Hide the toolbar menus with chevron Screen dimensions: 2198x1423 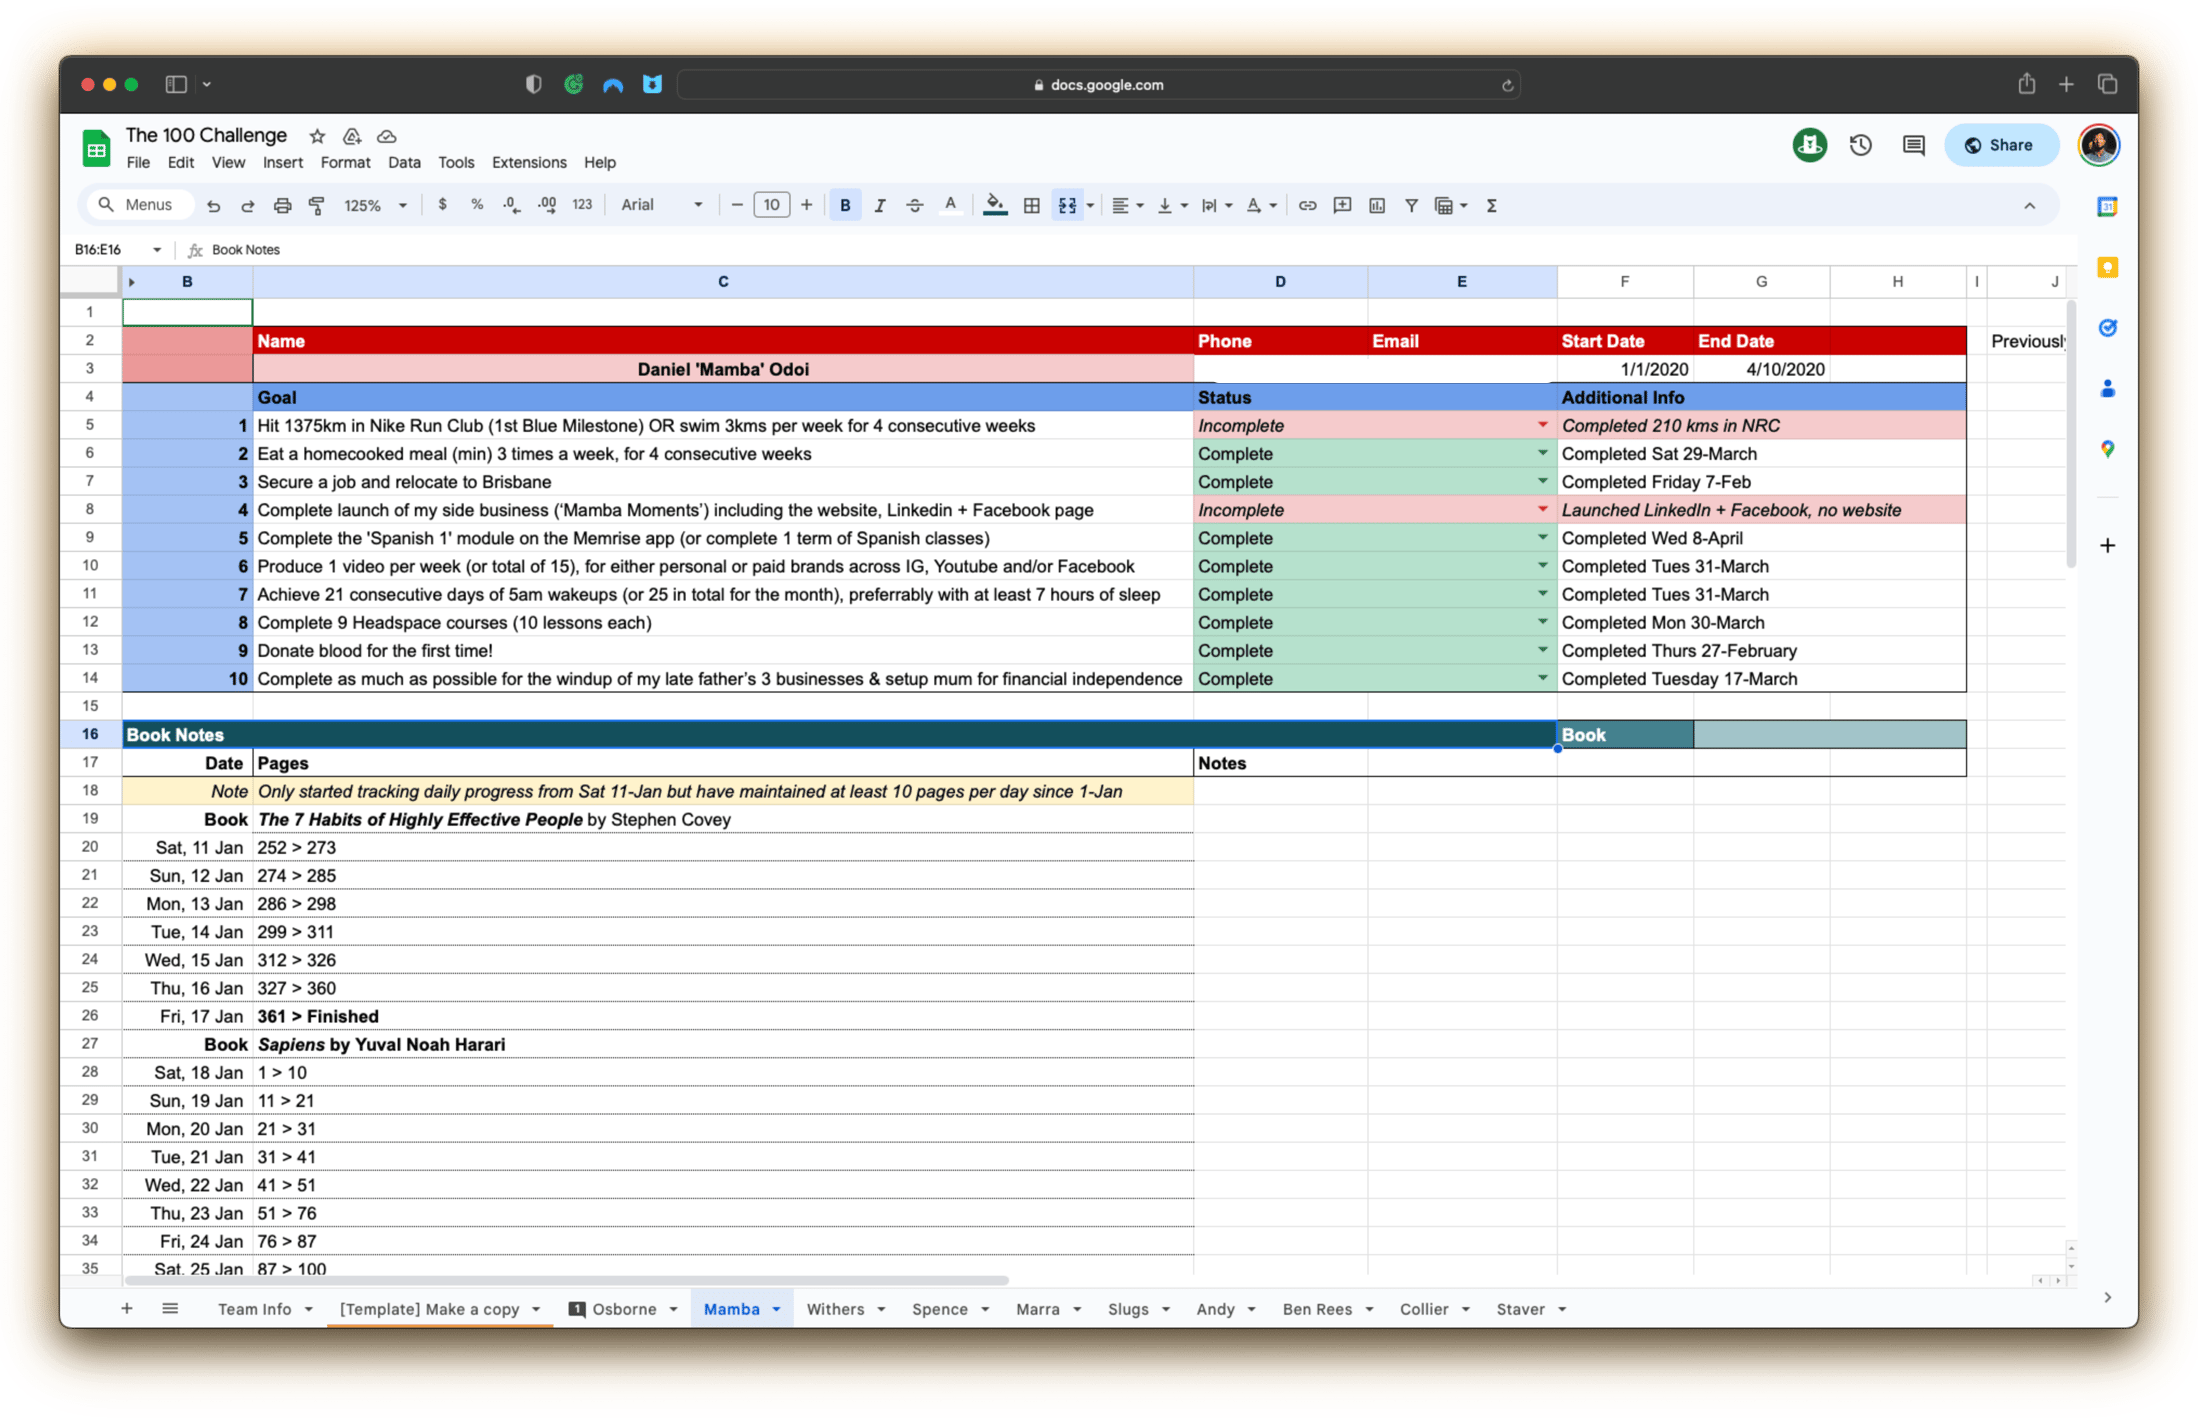(x=2029, y=206)
